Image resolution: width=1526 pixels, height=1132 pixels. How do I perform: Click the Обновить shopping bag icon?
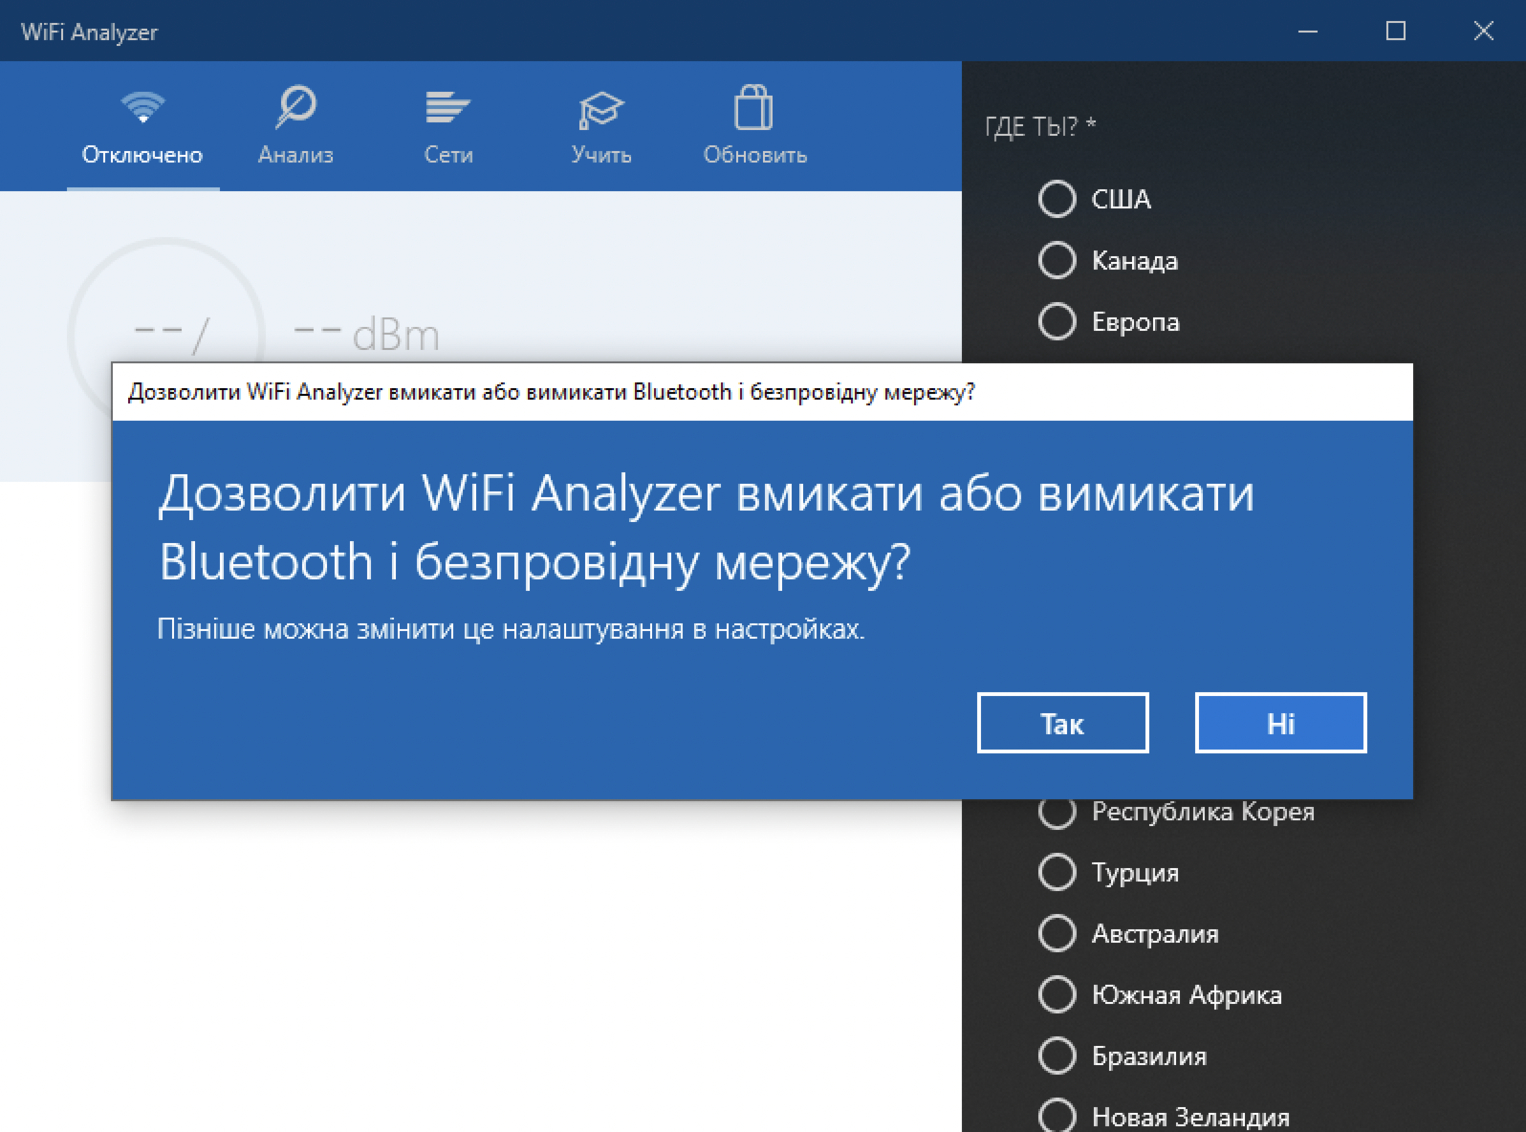754,108
